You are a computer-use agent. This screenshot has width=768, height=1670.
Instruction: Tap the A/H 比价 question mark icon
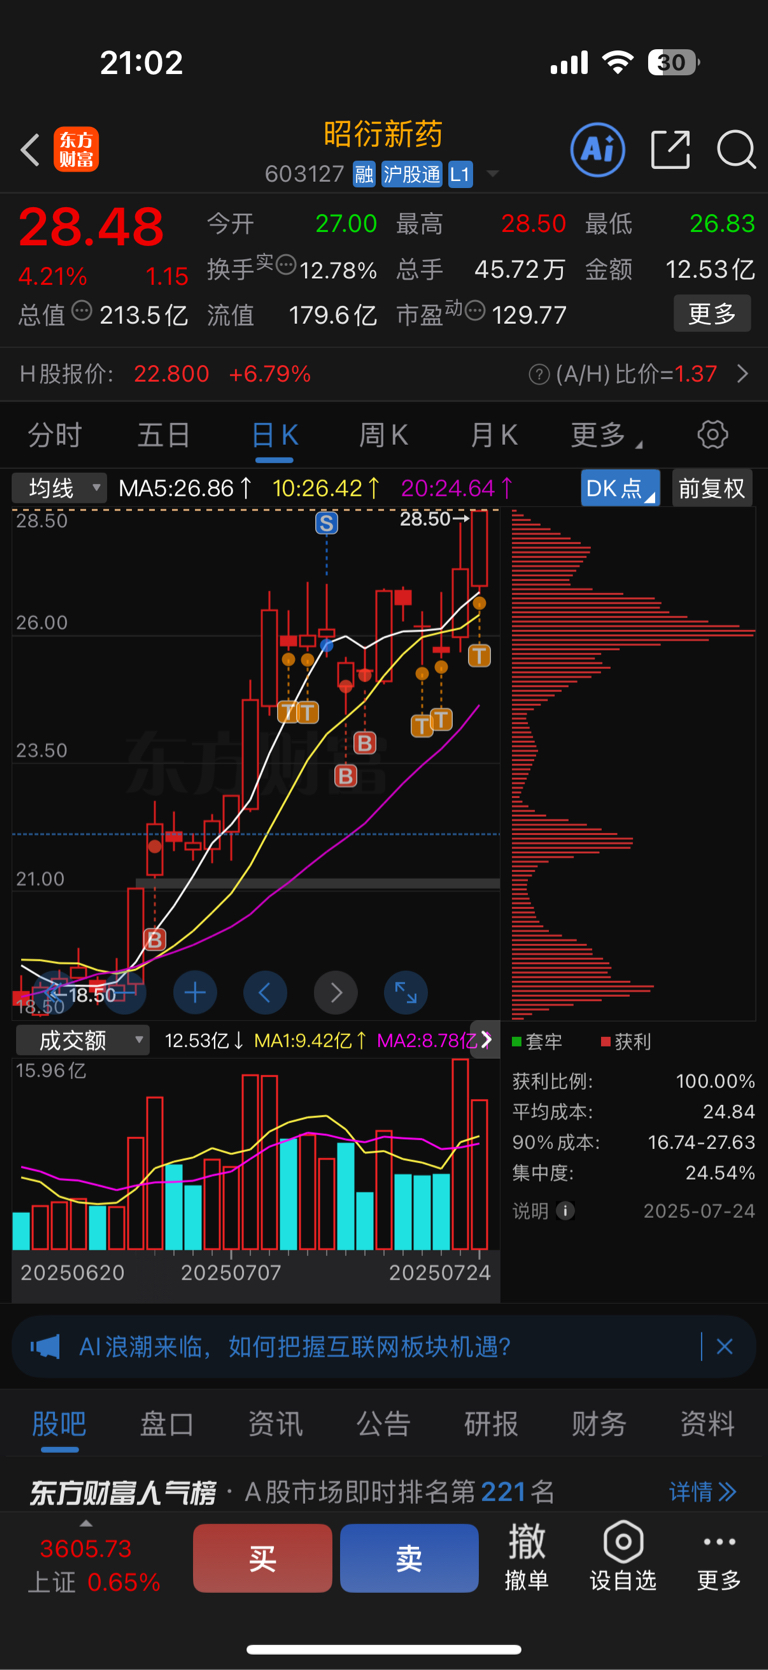[x=539, y=374]
